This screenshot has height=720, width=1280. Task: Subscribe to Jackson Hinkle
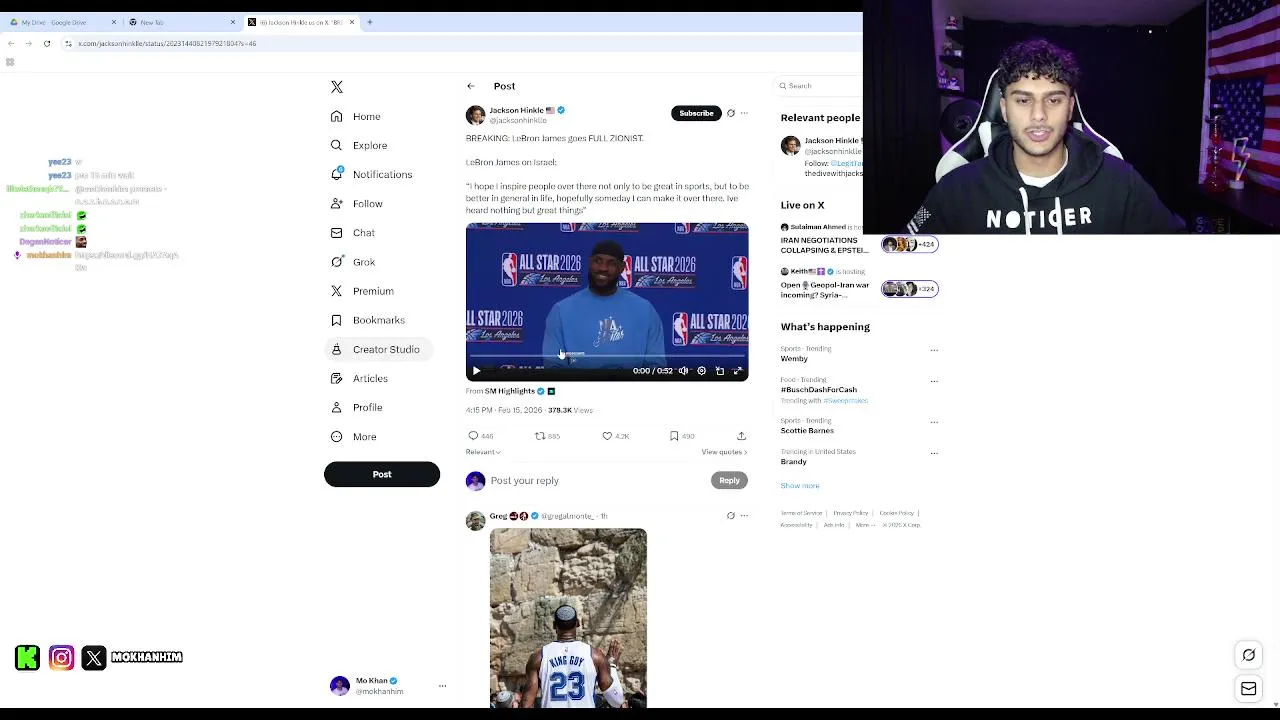[696, 113]
